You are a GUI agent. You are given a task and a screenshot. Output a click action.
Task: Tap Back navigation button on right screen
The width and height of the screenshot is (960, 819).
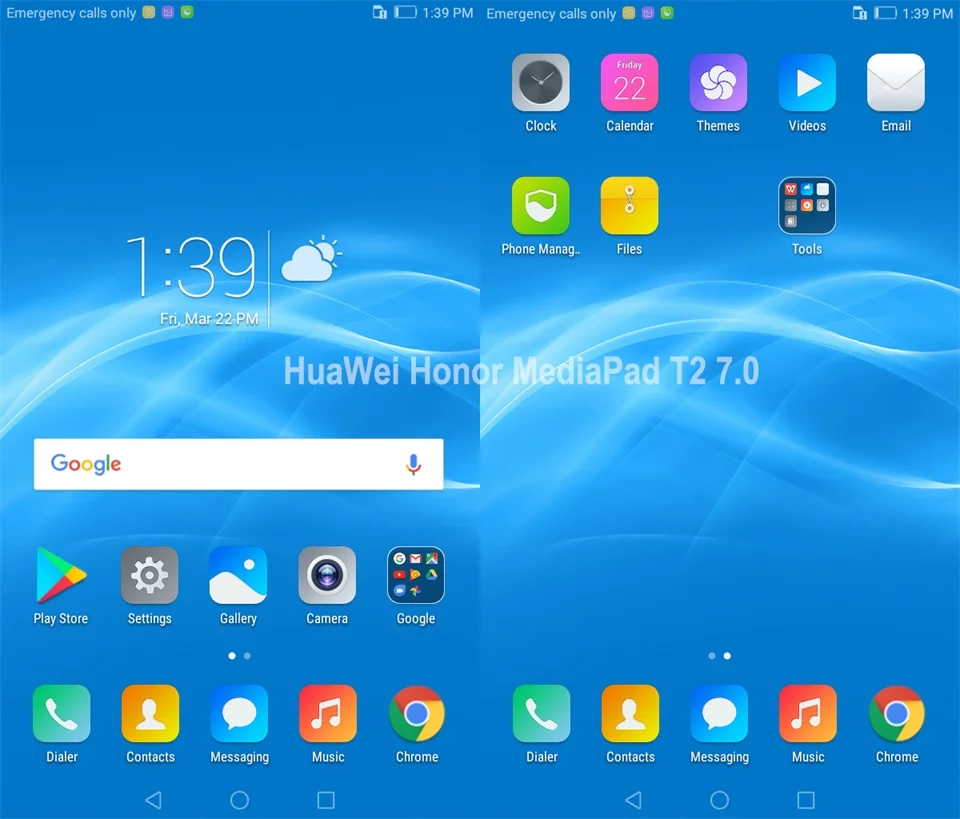(633, 799)
